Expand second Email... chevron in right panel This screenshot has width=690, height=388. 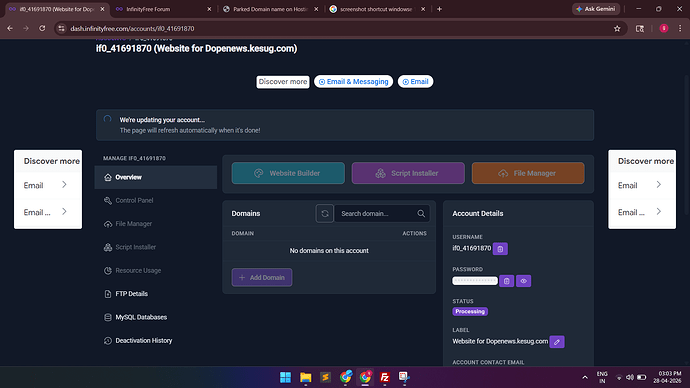[x=658, y=212]
